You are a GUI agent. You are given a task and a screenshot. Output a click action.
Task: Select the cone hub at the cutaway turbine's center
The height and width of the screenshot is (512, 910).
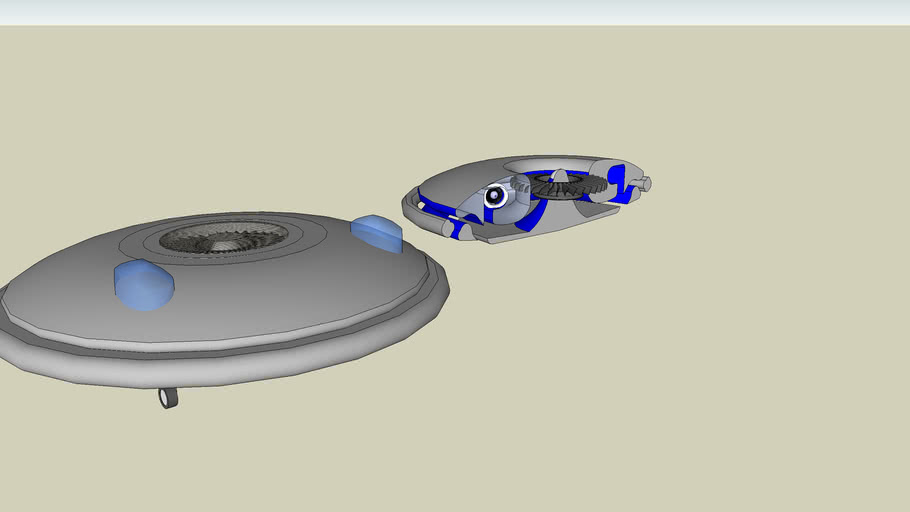coord(560,177)
